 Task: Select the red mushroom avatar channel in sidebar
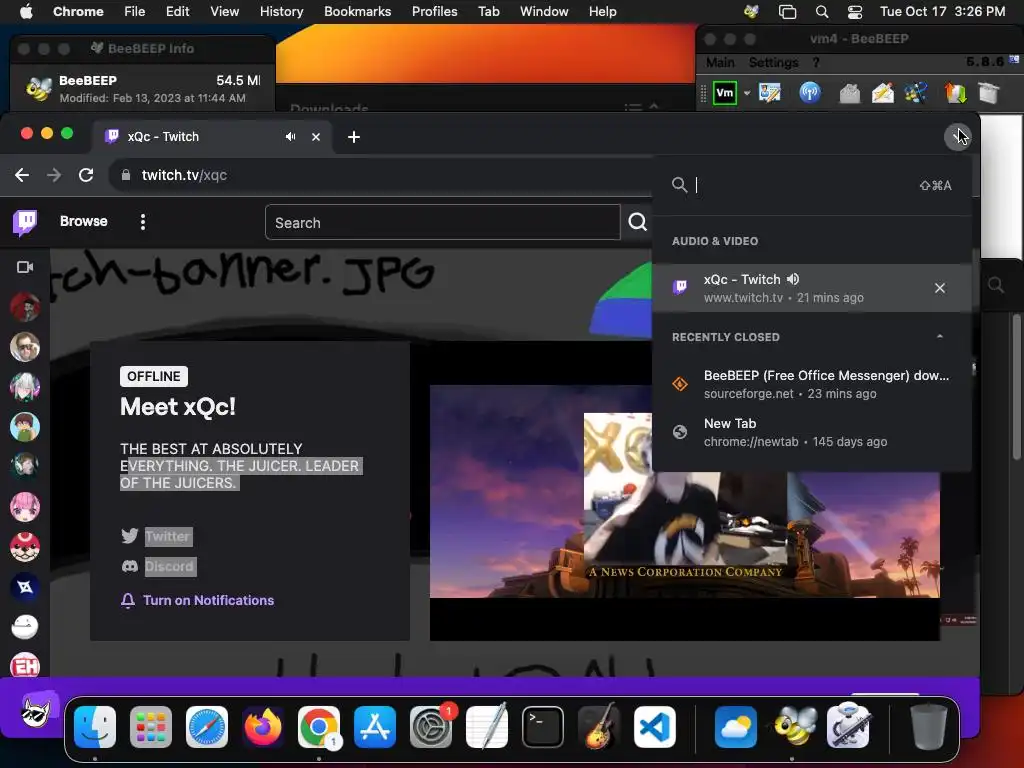tap(25, 547)
